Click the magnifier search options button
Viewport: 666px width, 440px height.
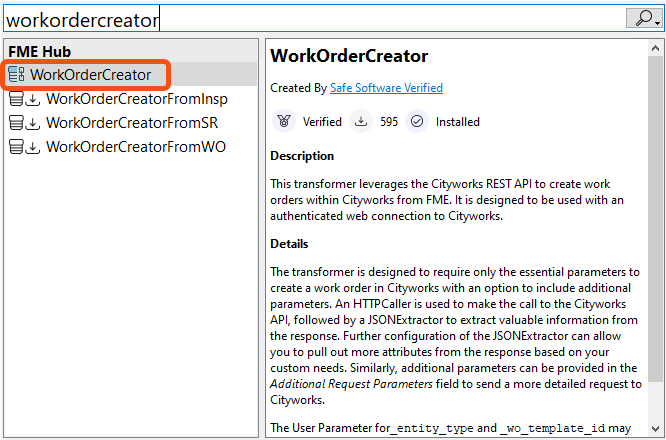644,18
